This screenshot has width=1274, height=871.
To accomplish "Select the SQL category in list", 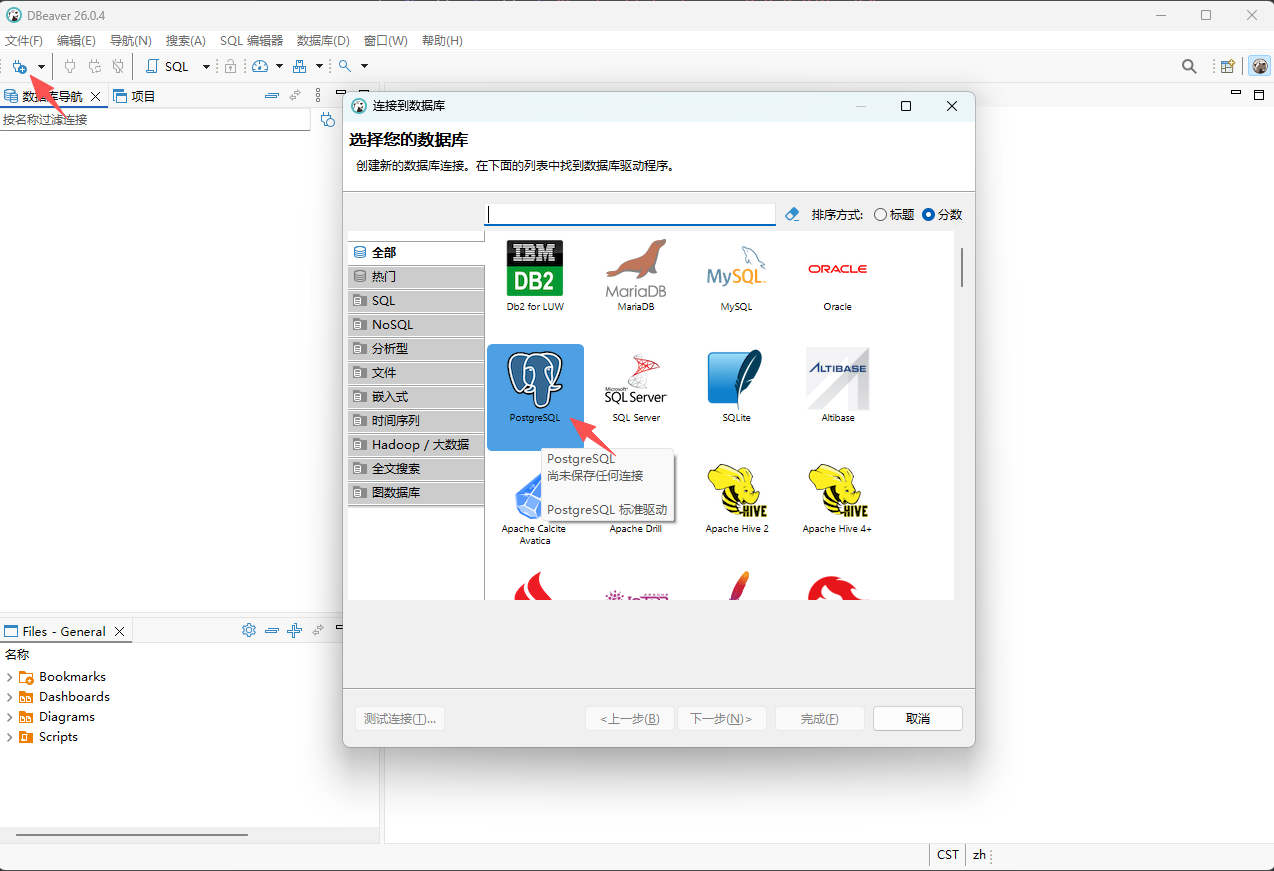I will pos(416,300).
